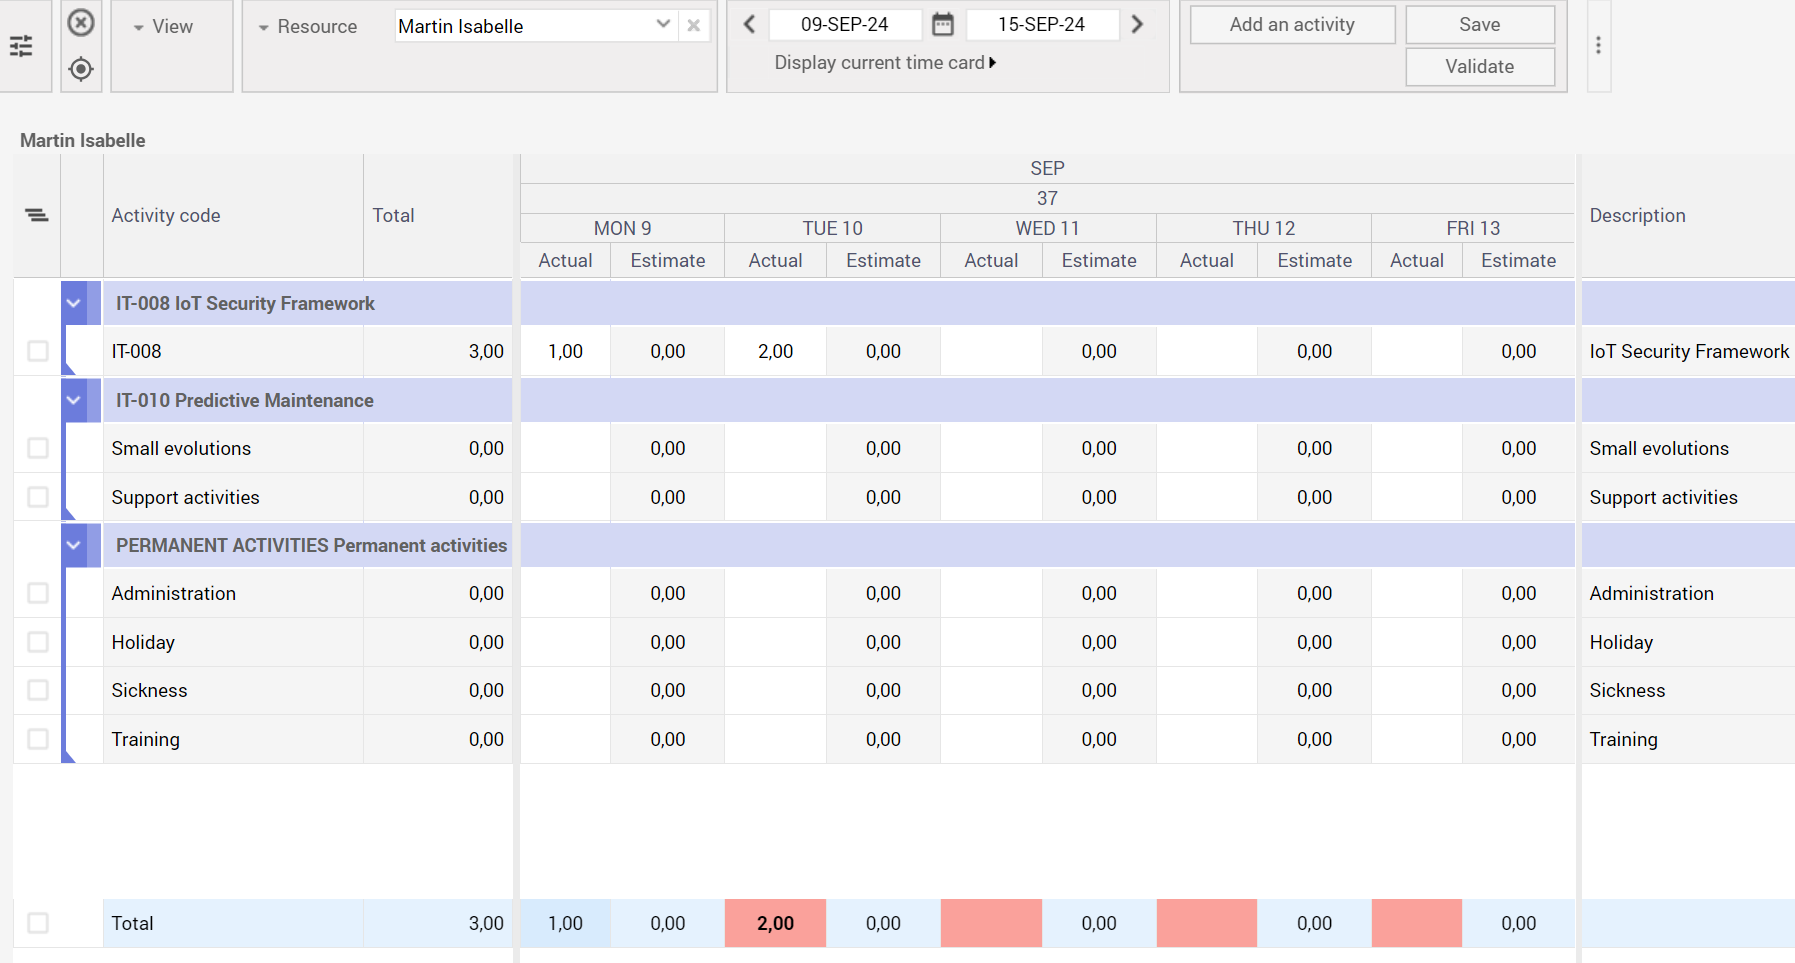1795x963 pixels.
Task: Go to previous week with left arrow
Action: [749, 23]
